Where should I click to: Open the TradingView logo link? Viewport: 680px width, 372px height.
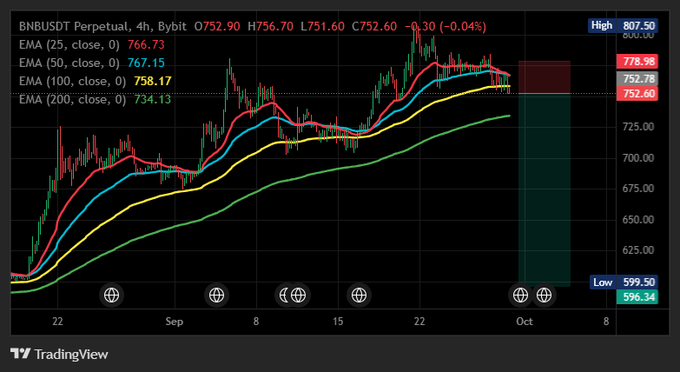pyautogui.click(x=59, y=354)
